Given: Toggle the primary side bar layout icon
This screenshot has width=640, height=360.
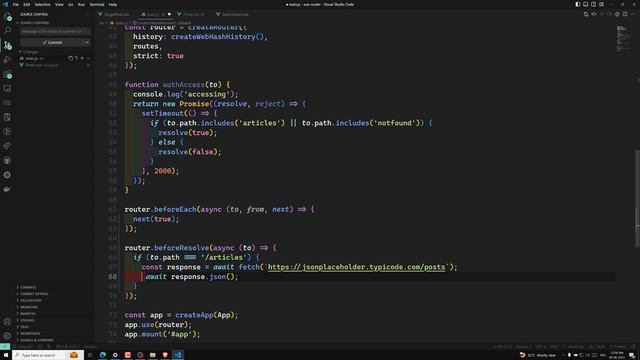Looking at the screenshot, I should click(578, 4).
